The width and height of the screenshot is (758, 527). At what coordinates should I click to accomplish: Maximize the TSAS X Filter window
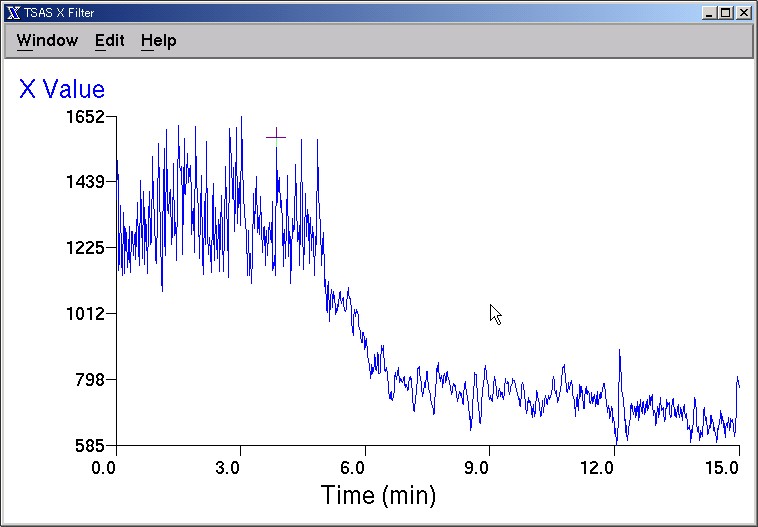(x=726, y=13)
